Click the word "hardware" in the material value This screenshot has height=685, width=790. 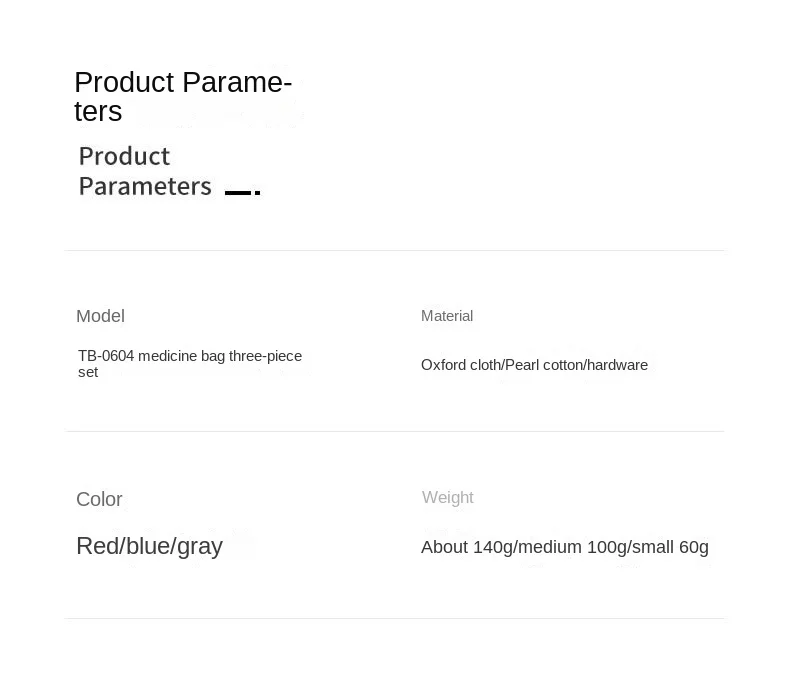617,365
